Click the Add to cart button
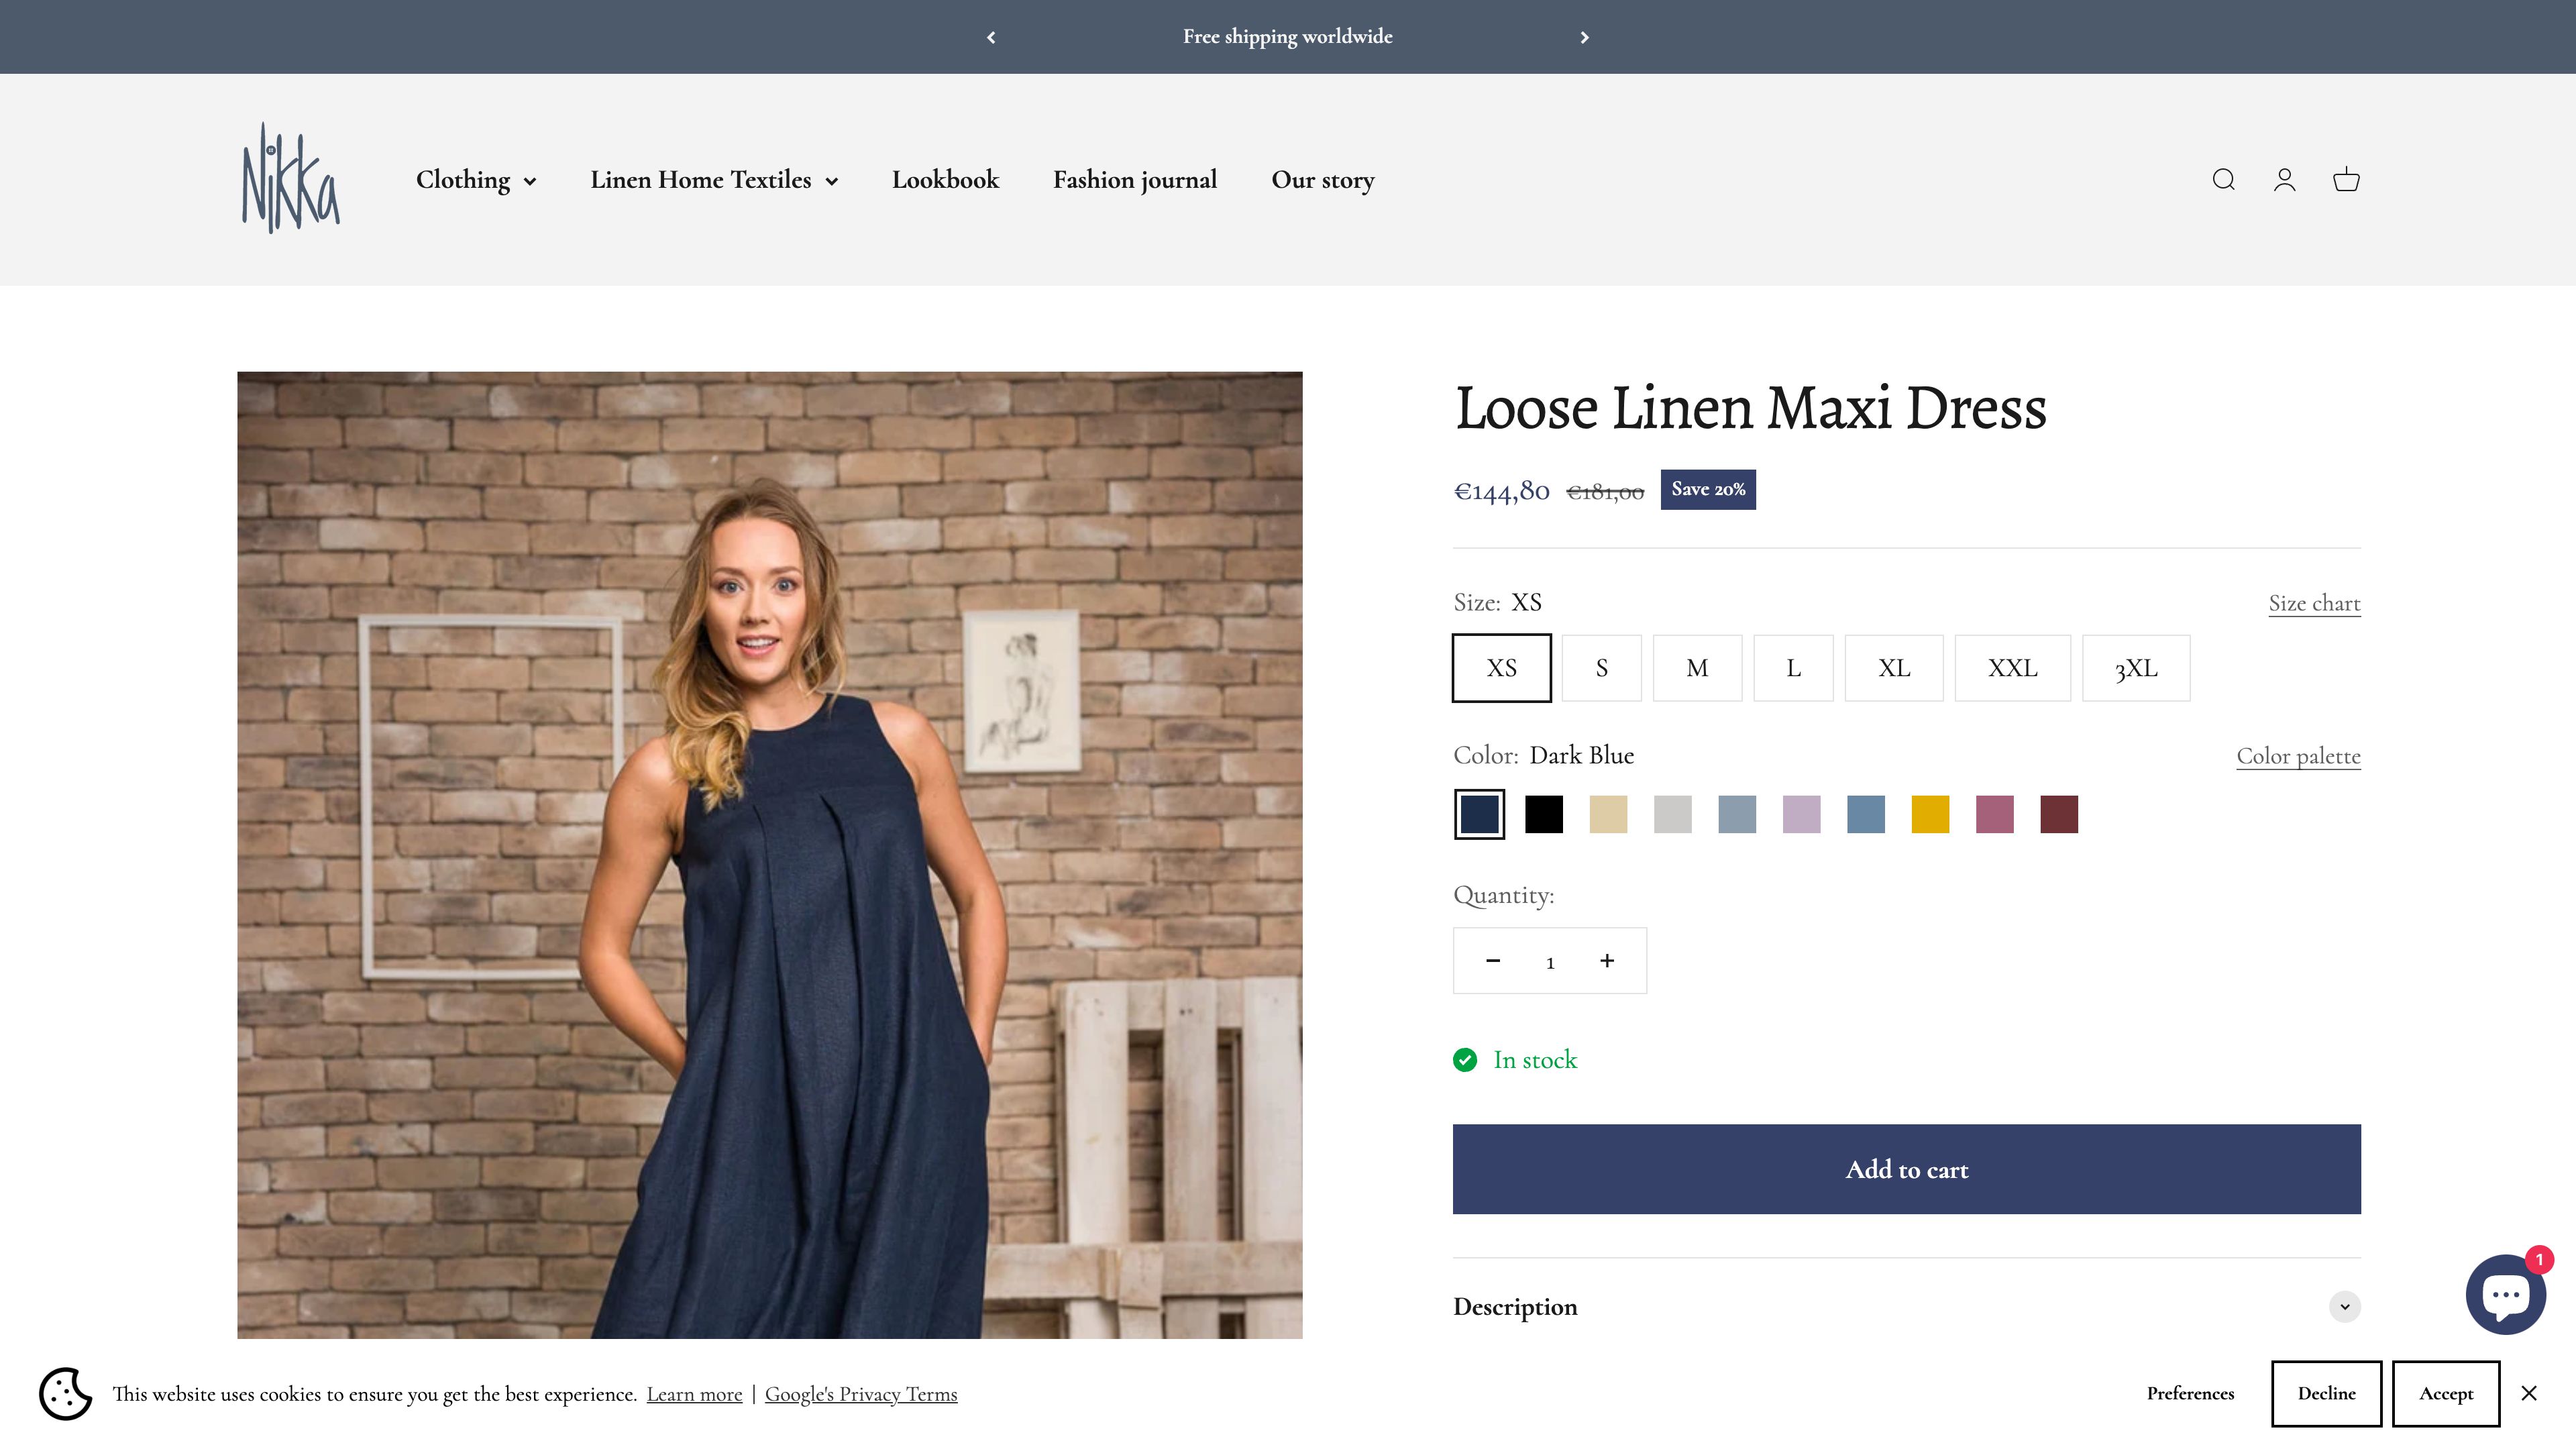 pos(1906,1169)
